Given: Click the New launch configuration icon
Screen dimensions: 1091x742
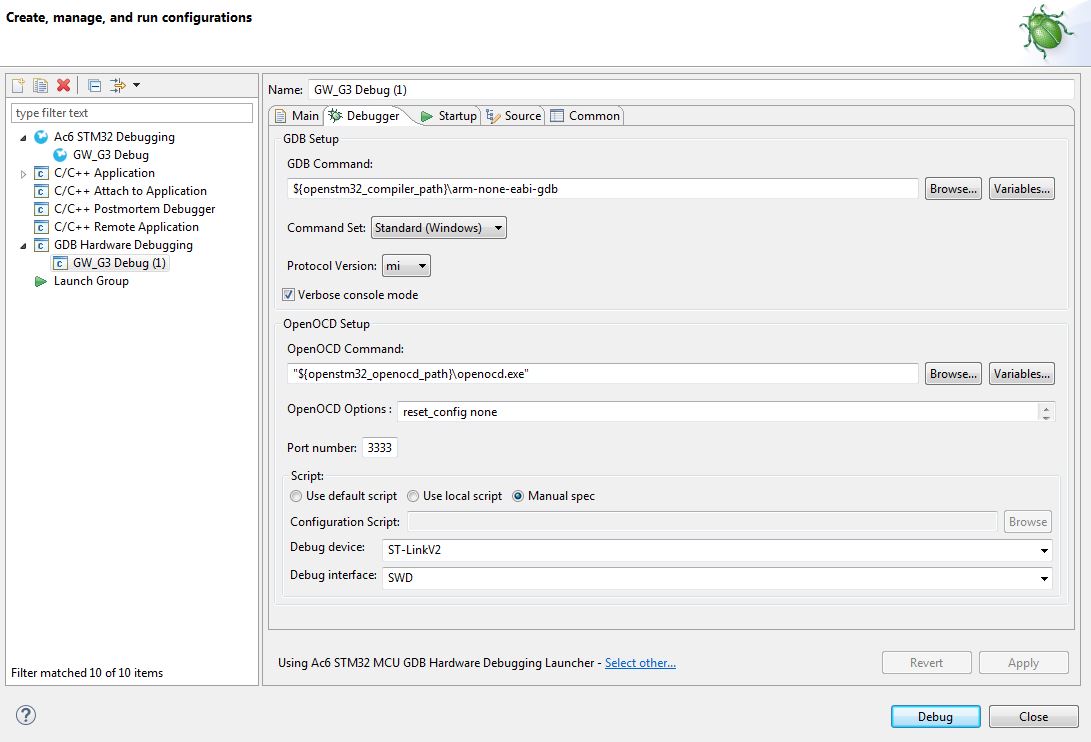Looking at the screenshot, I should click(18, 86).
